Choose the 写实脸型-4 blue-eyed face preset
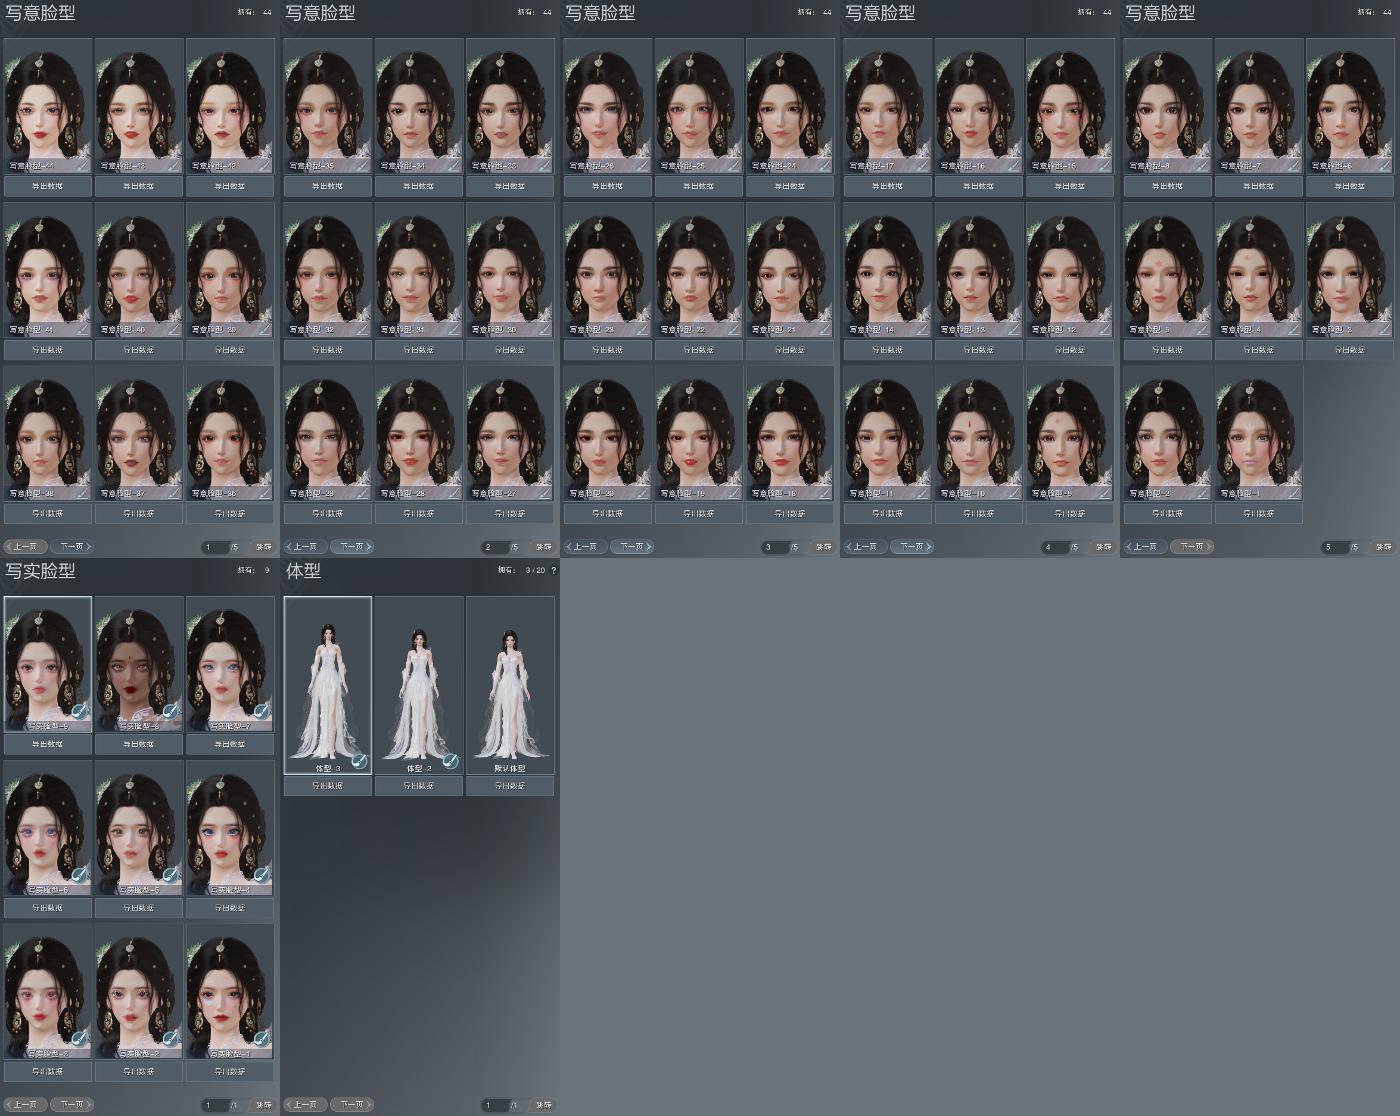1400x1116 pixels. (x=229, y=827)
